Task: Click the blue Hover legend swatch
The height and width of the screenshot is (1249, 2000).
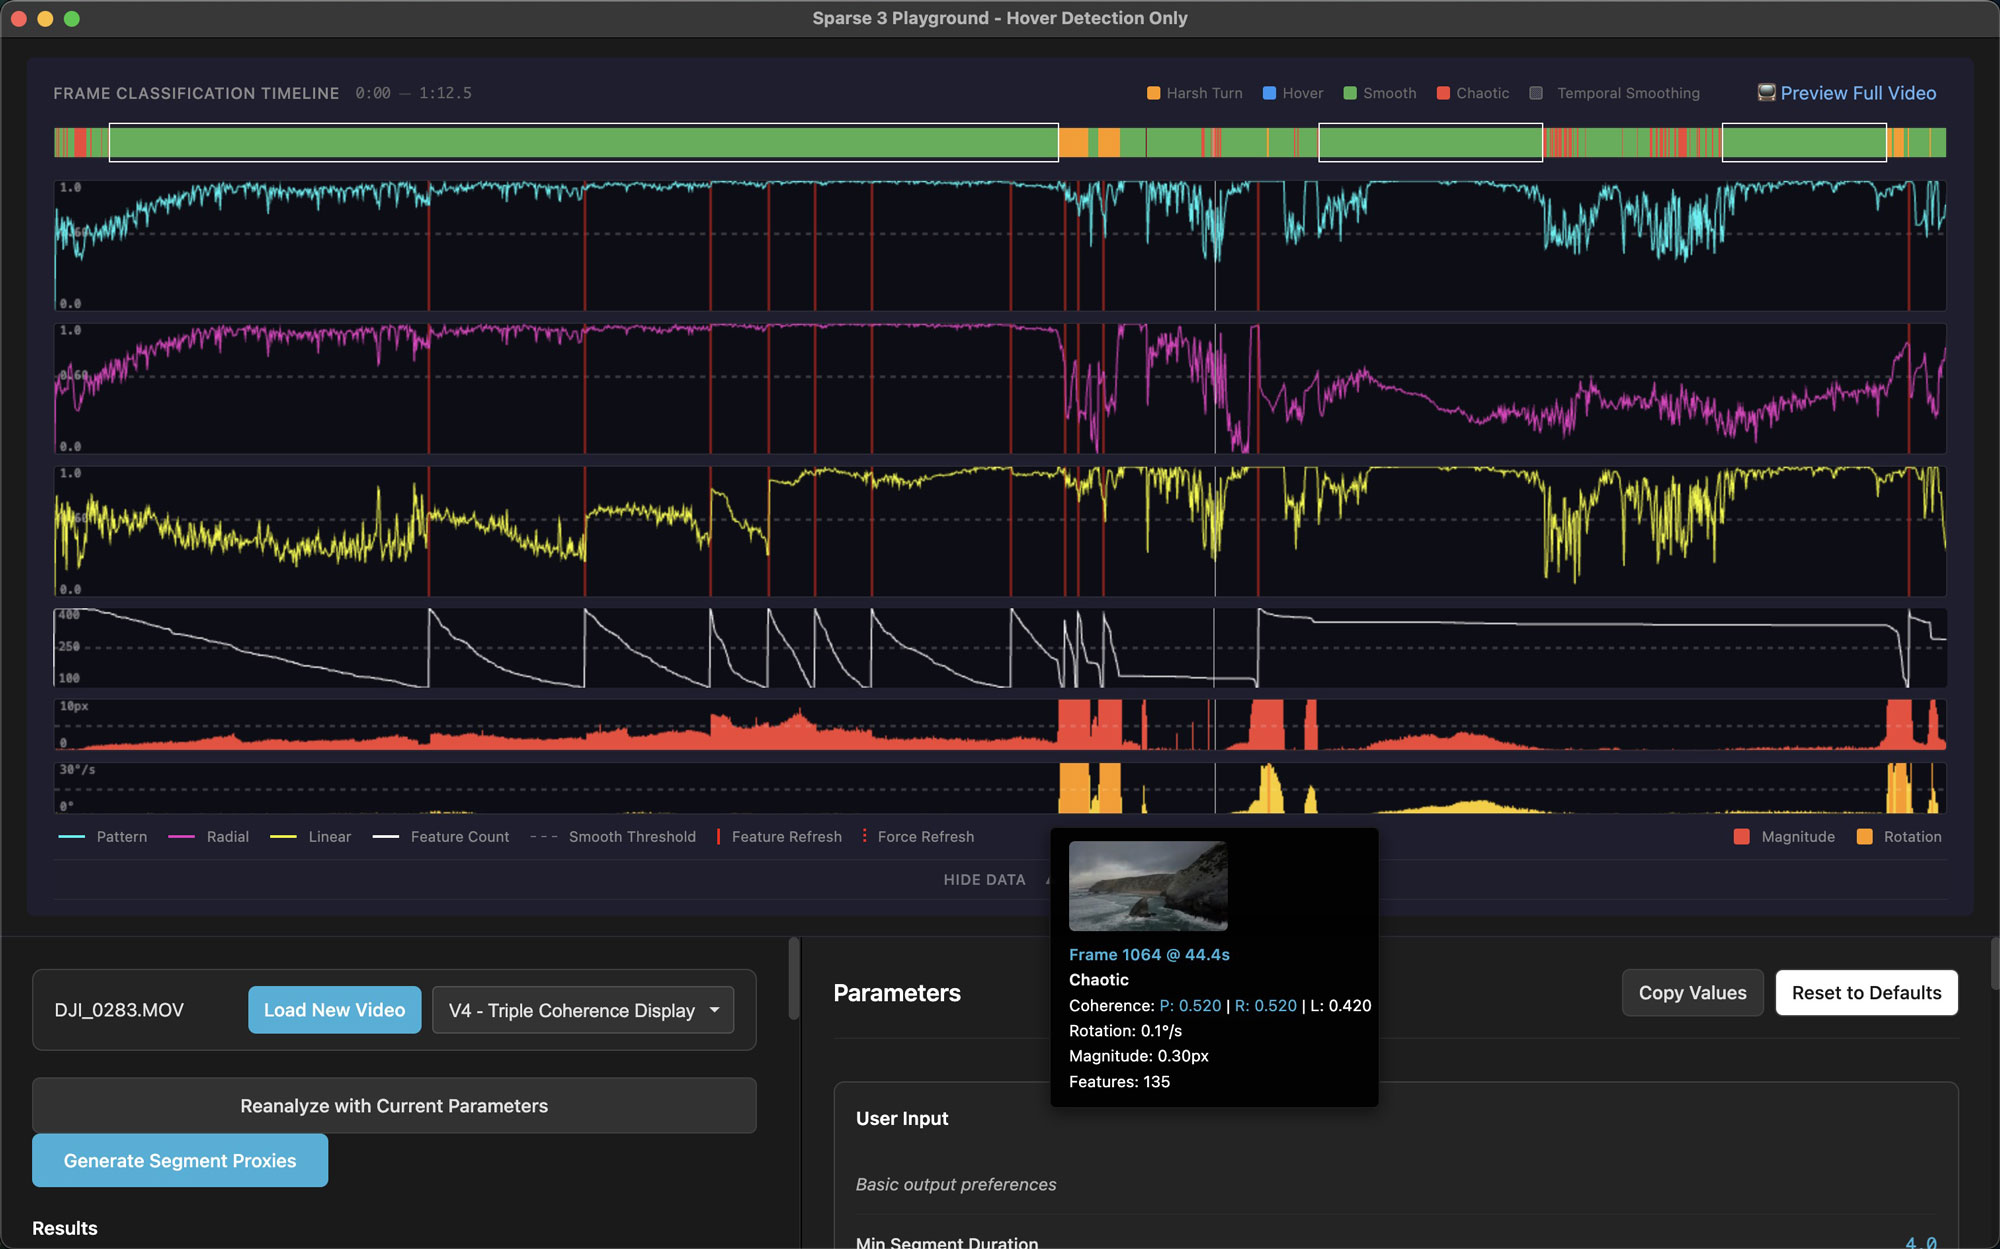Action: click(x=1269, y=93)
